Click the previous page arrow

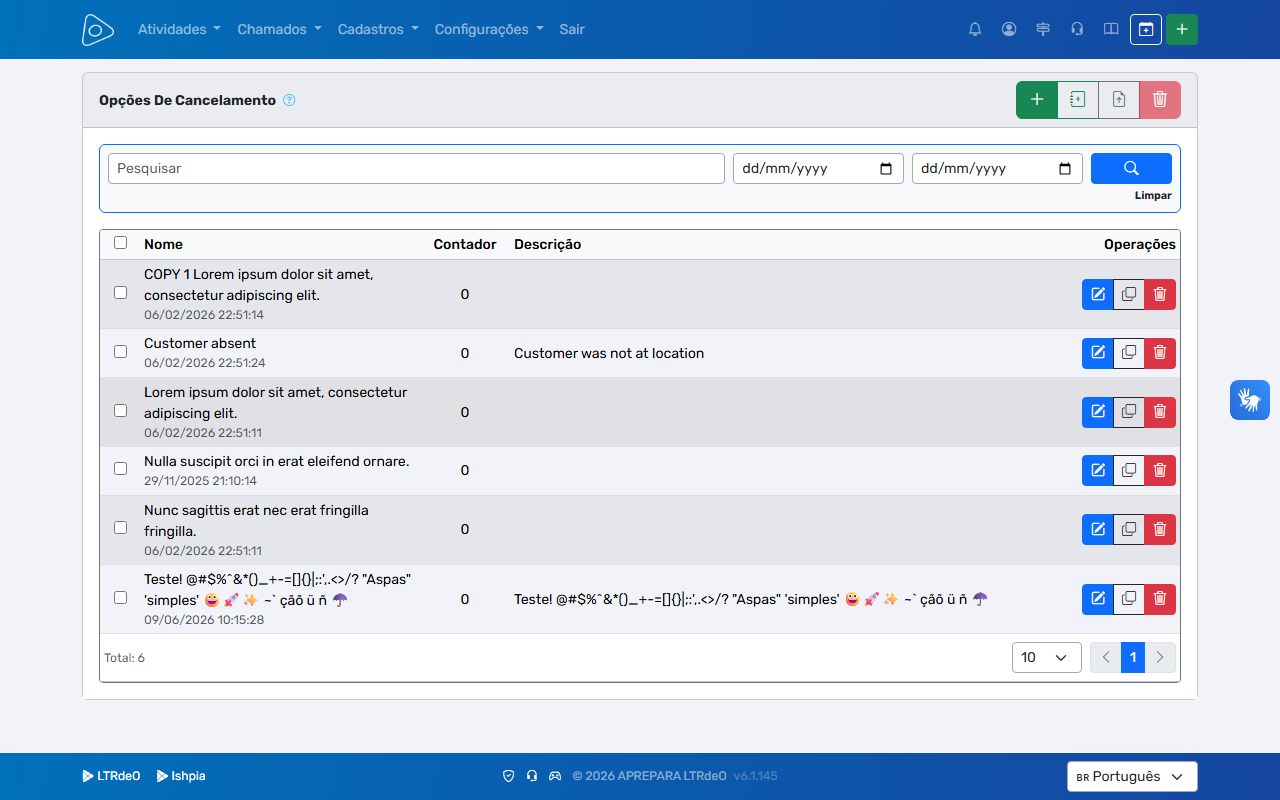1106,657
